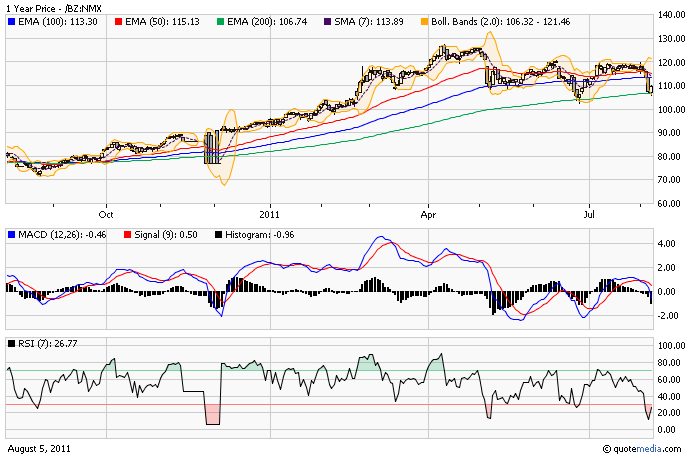Click the blue EMA (100) legend swatch
The image size is (690, 458).
click(x=11, y=22)
